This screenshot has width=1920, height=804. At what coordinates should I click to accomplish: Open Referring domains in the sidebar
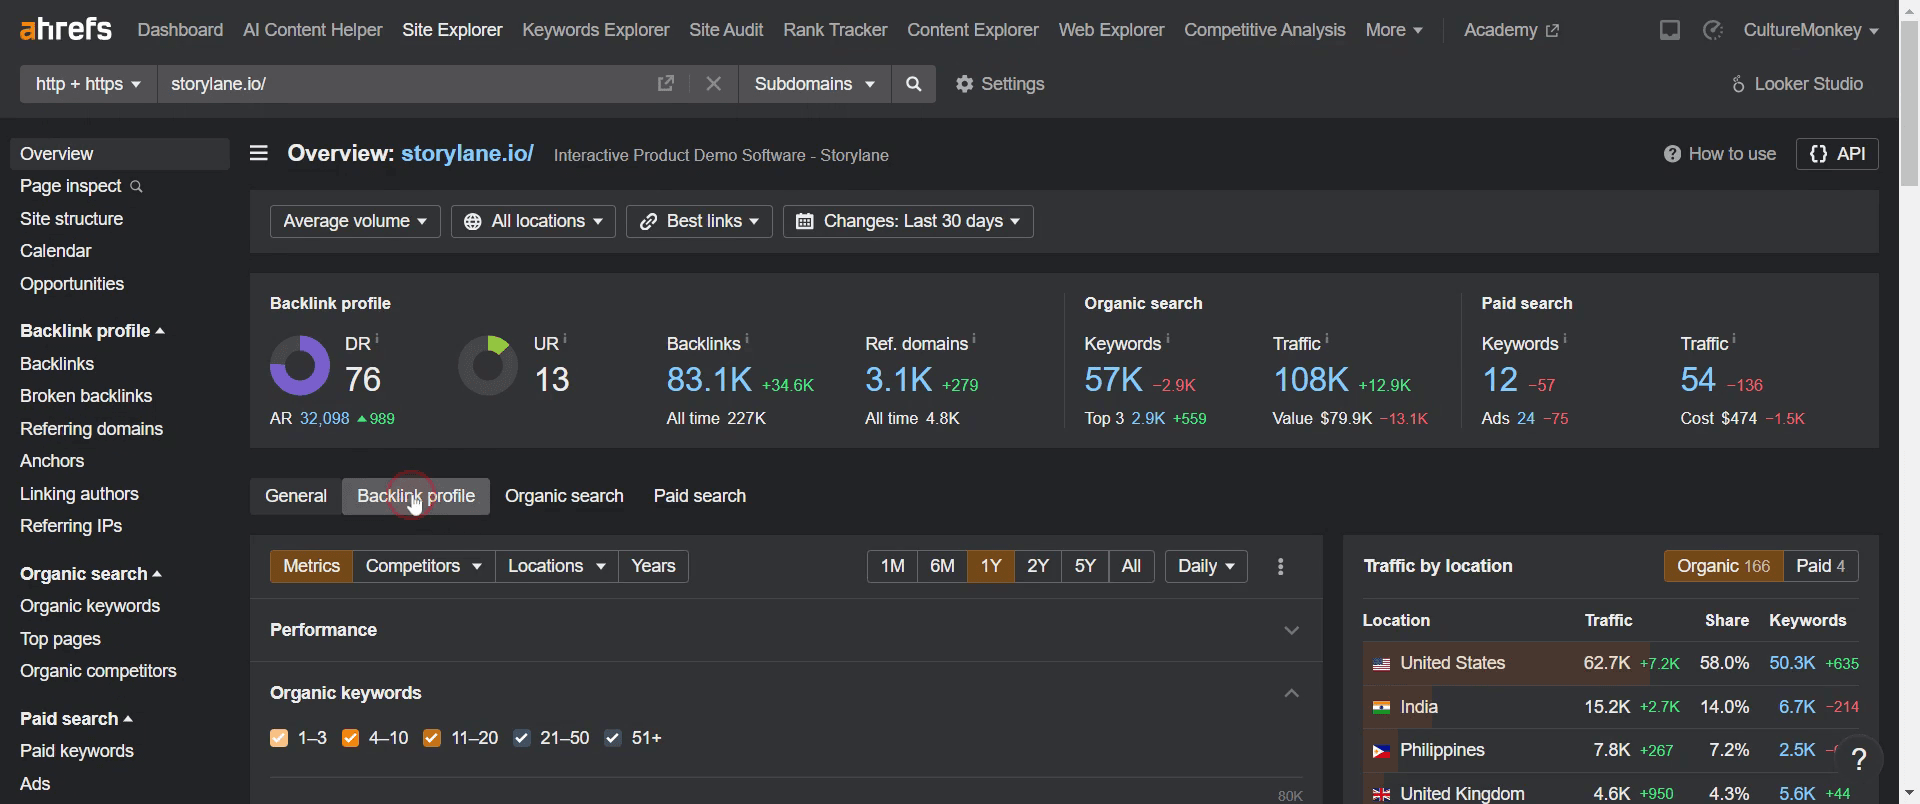coord(92,429)
